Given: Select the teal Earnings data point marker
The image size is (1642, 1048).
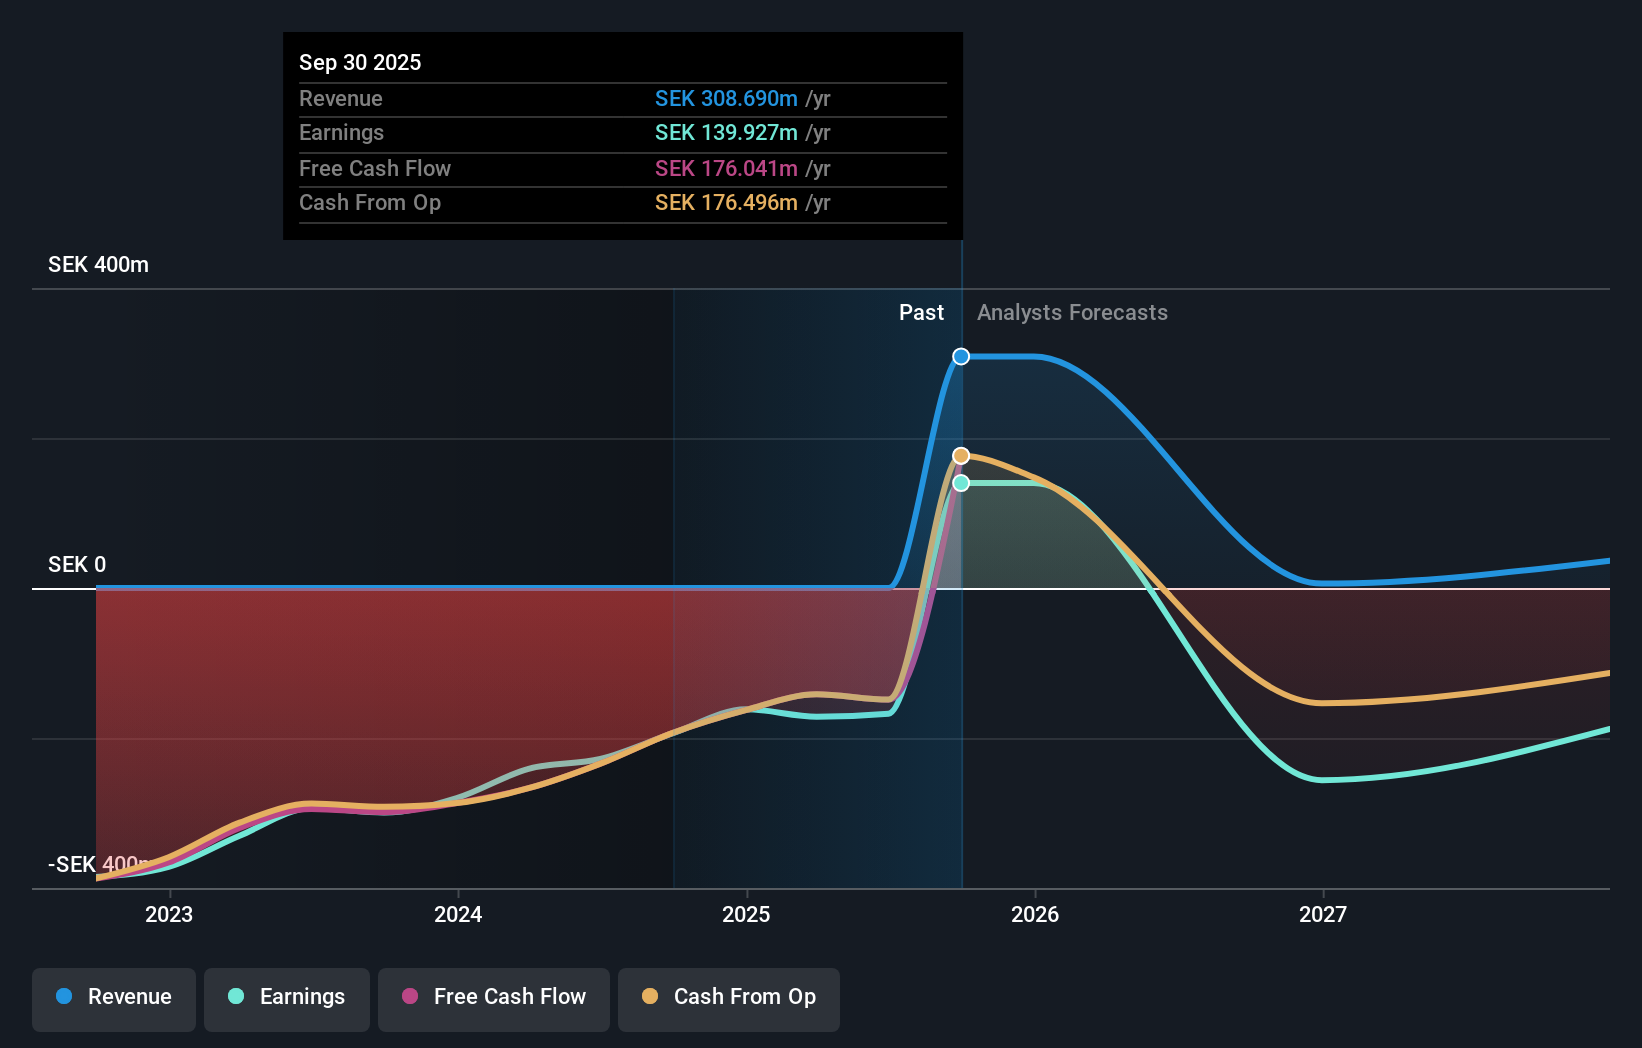Looking at the screenshot, I should coord(961,483).
